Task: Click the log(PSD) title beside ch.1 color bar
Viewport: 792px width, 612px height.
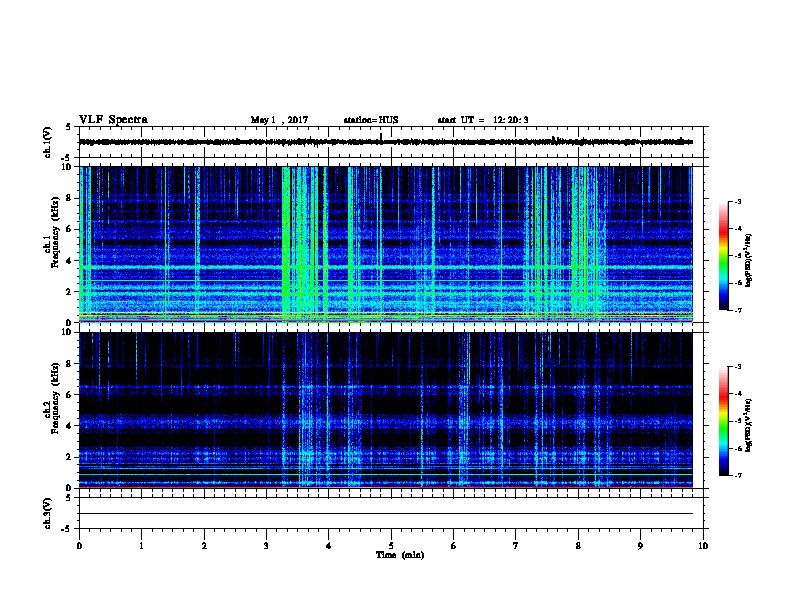Action: (x=749, y=260)
